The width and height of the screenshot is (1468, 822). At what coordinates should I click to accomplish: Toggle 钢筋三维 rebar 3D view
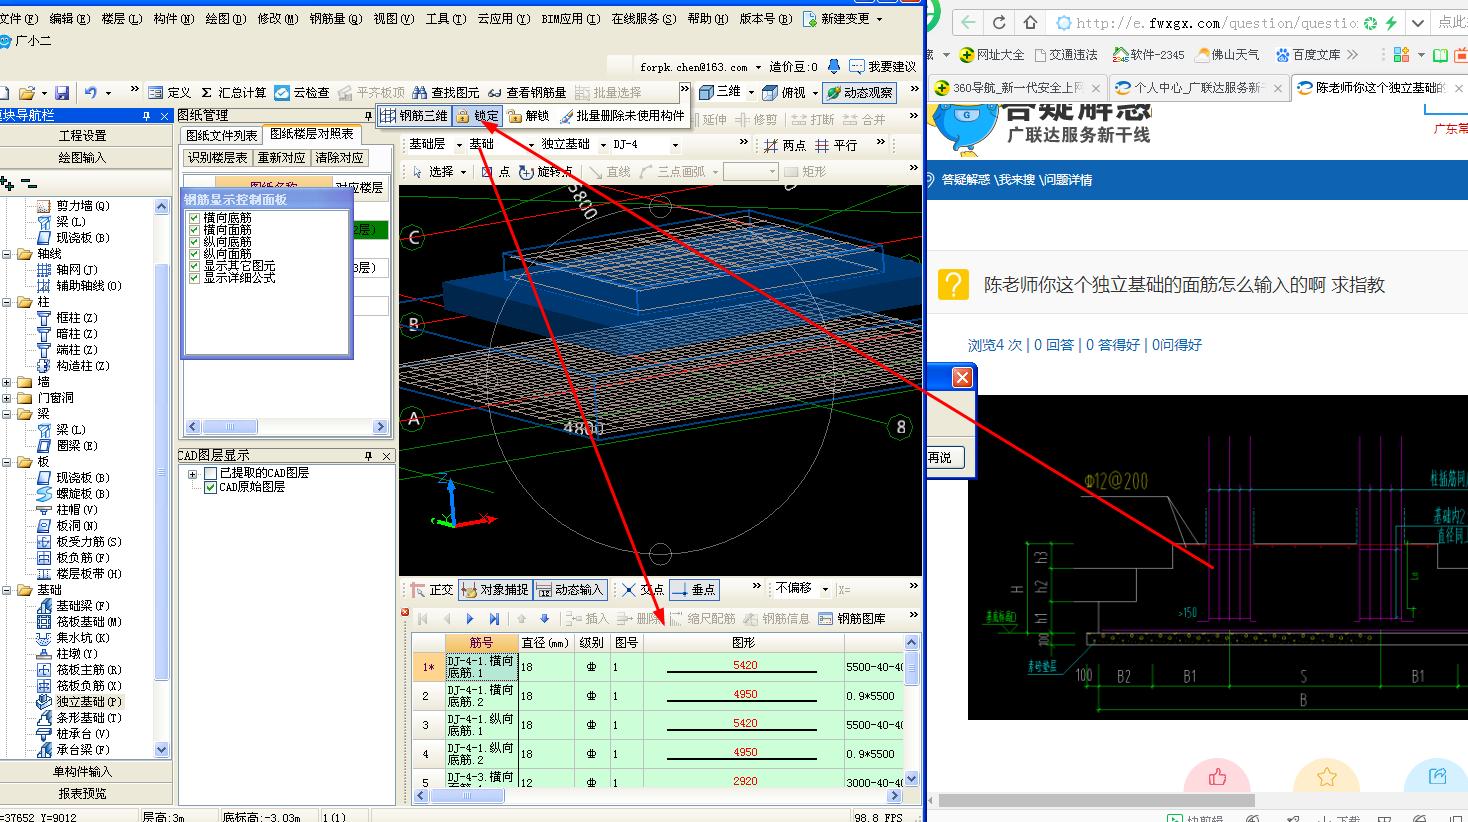tap(415, 116)
